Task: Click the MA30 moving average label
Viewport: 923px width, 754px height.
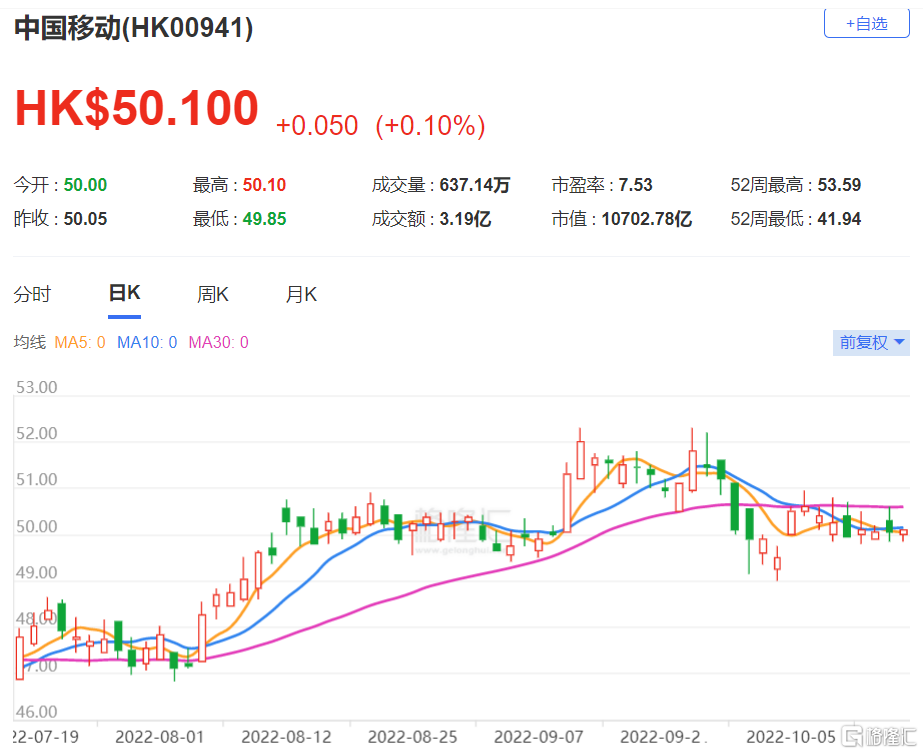Action: pos(218,342)
